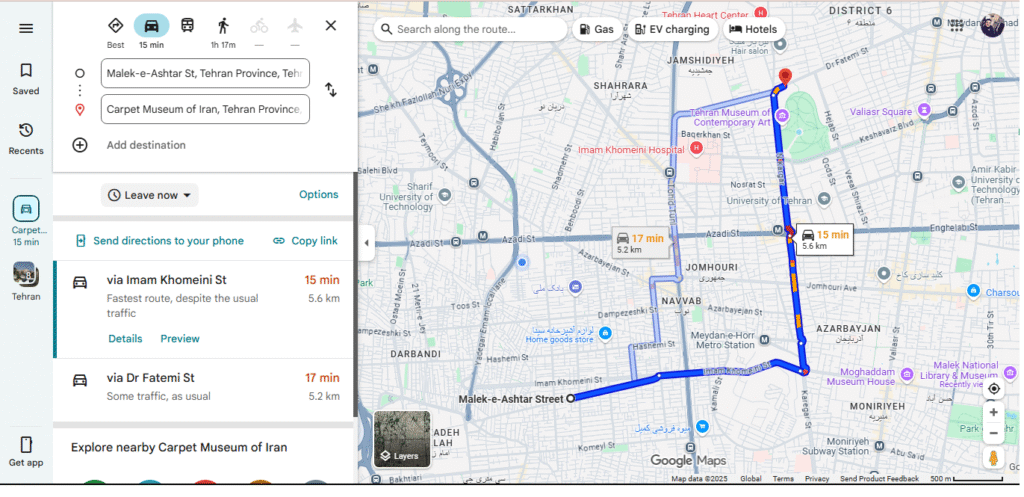
Task: Click Malek-e-Ashtar Street start marker
Action: 570,398
